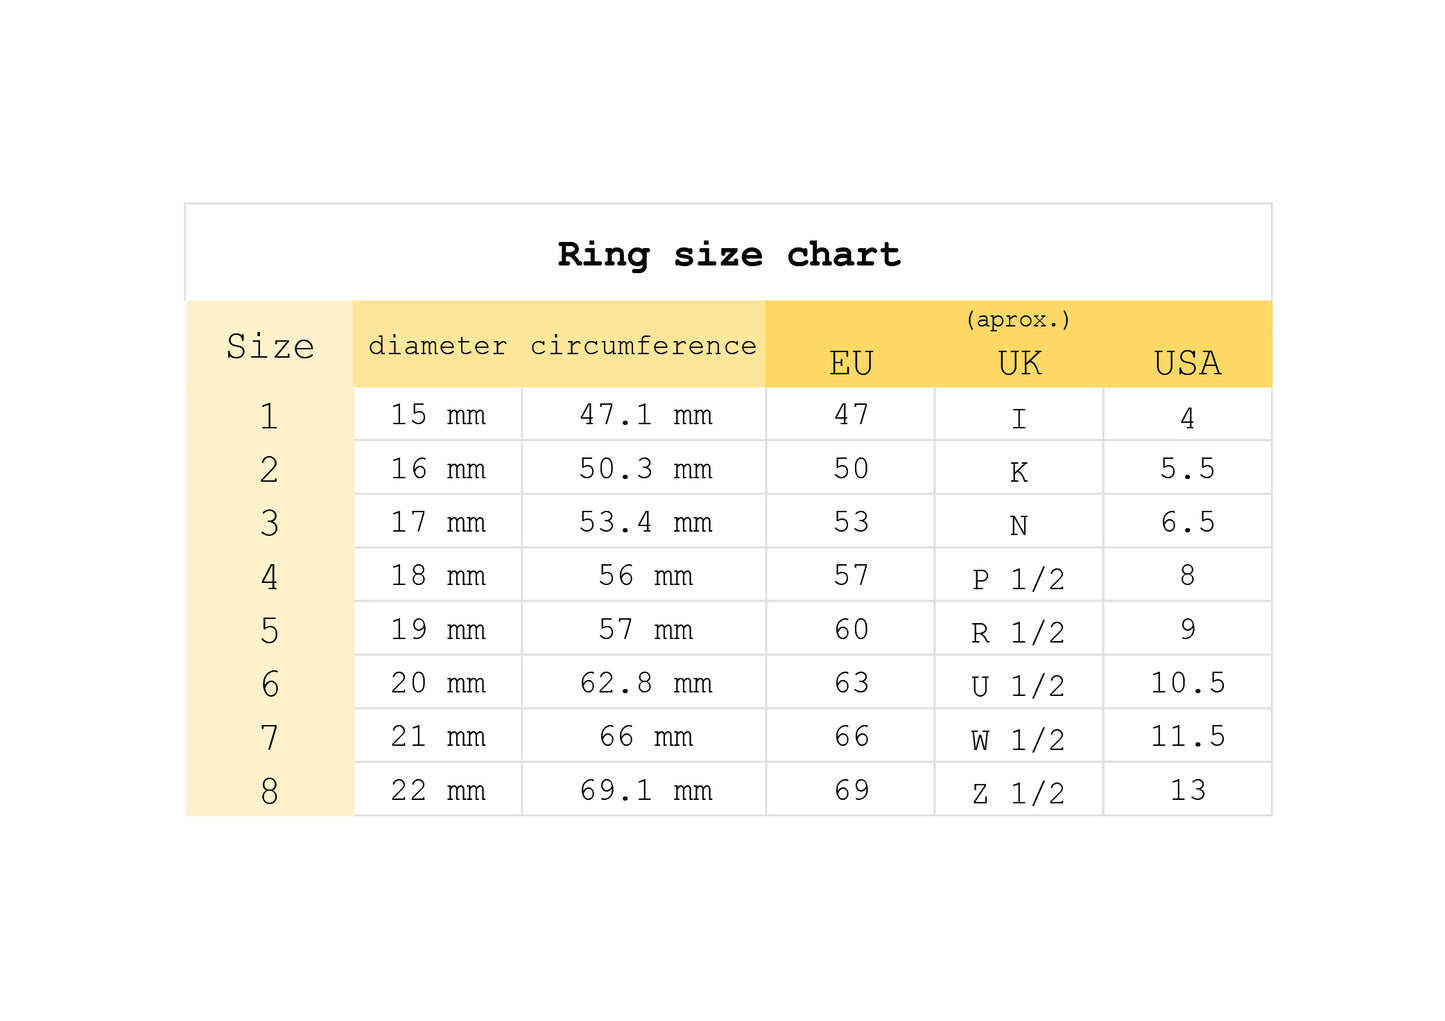Click the 19 mm diameter cell

[x=438, y=629]
